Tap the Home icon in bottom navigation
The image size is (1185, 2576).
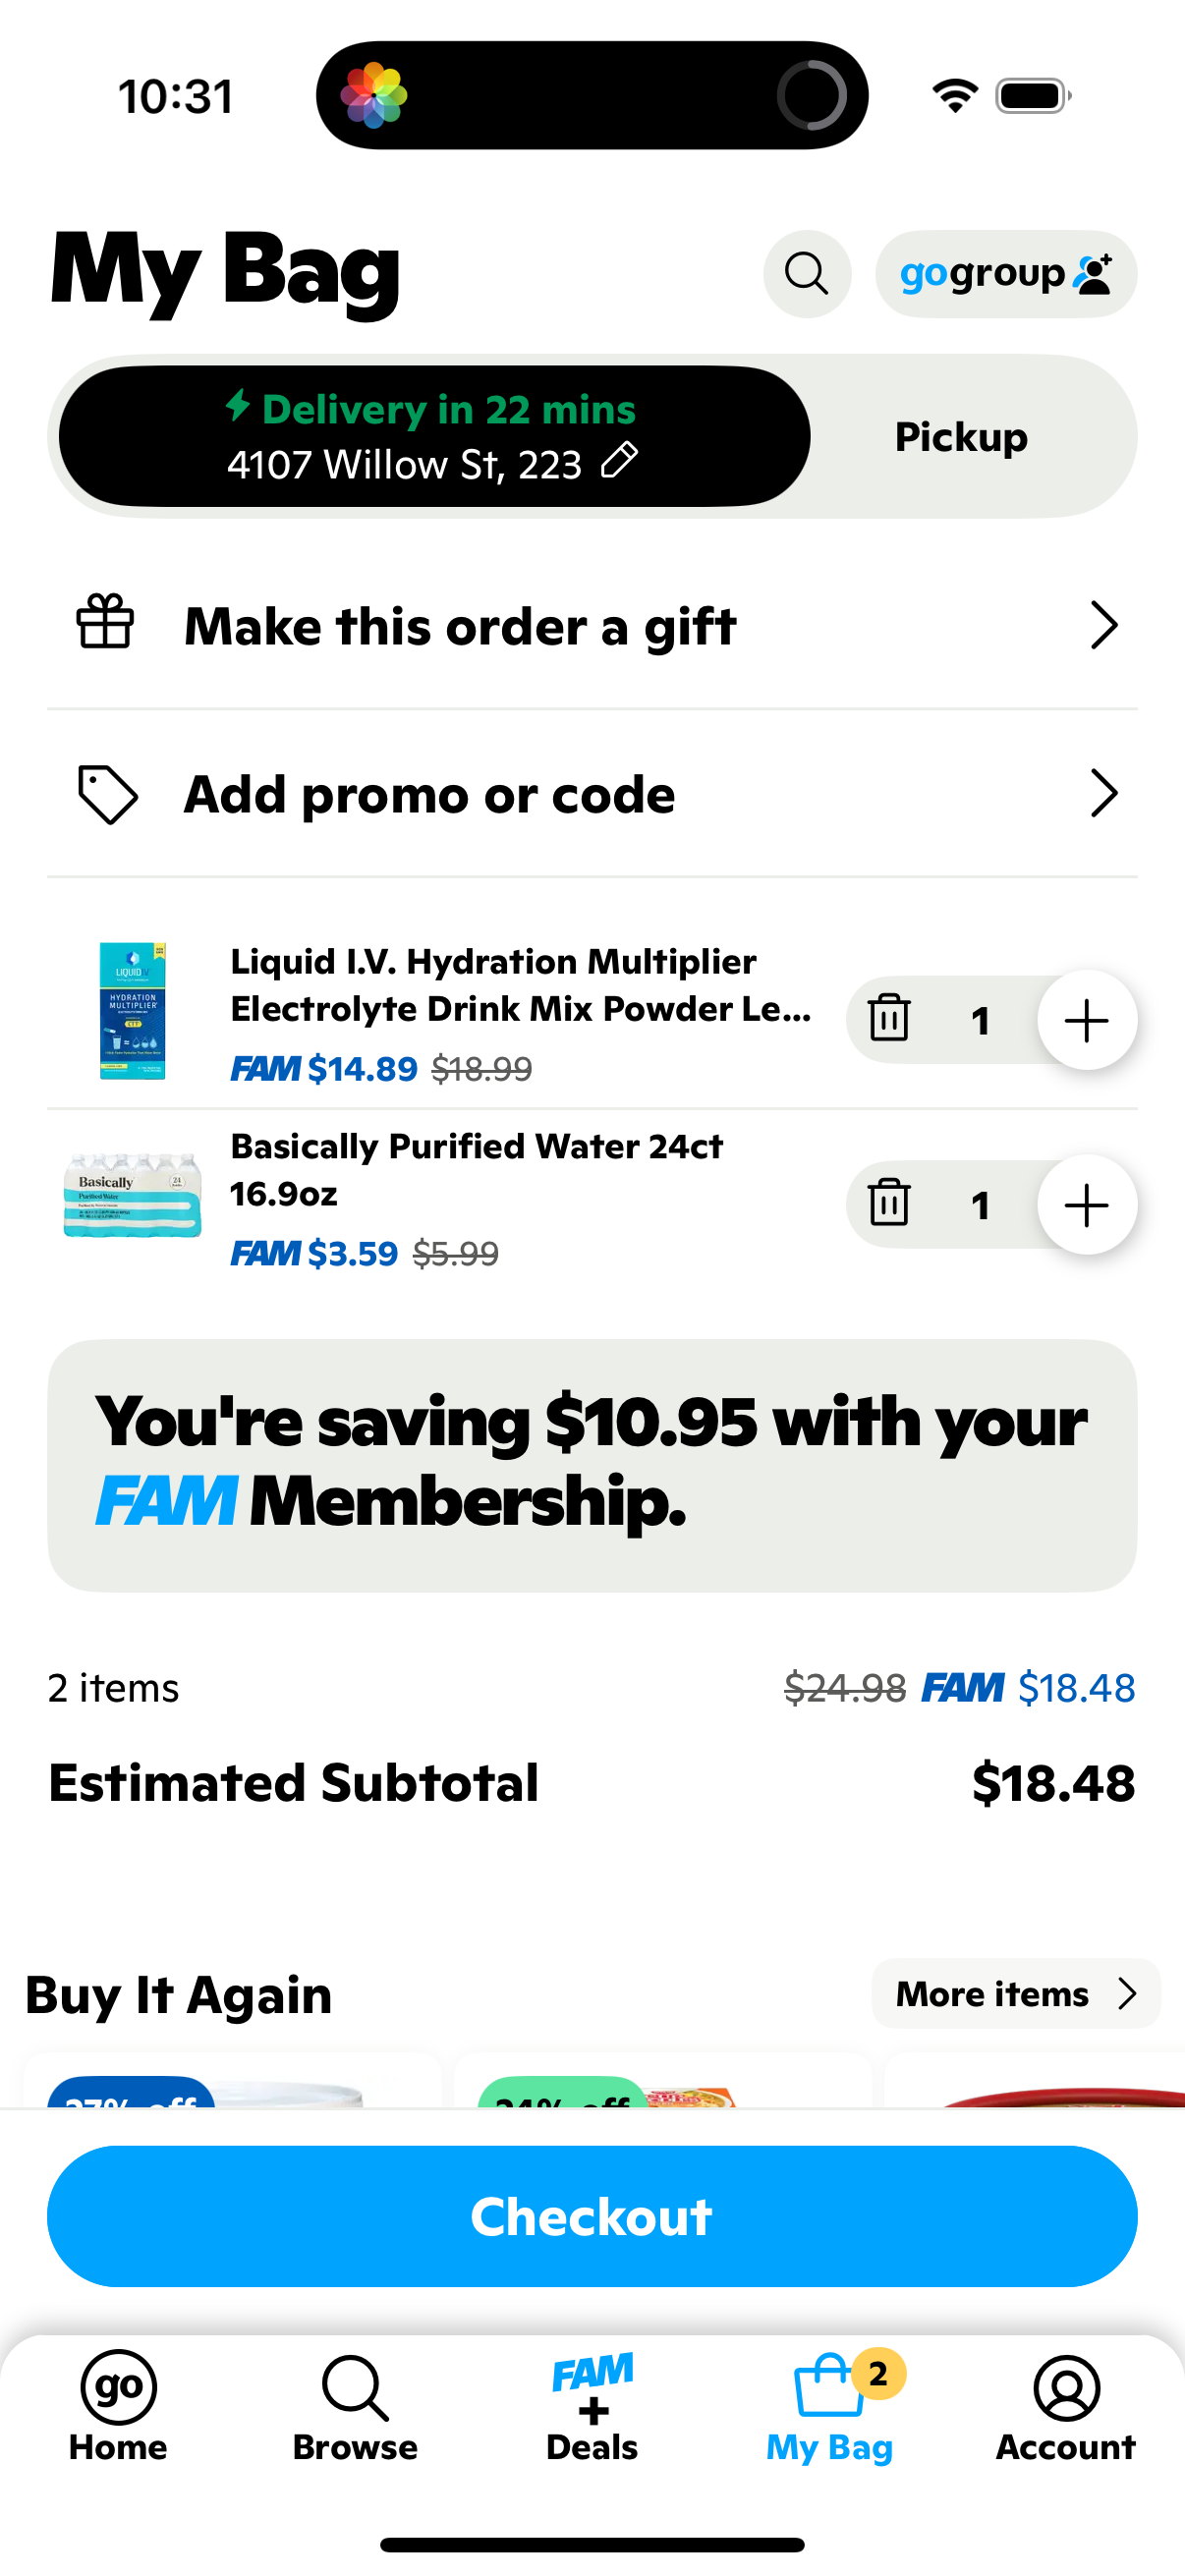(117, 2389)
